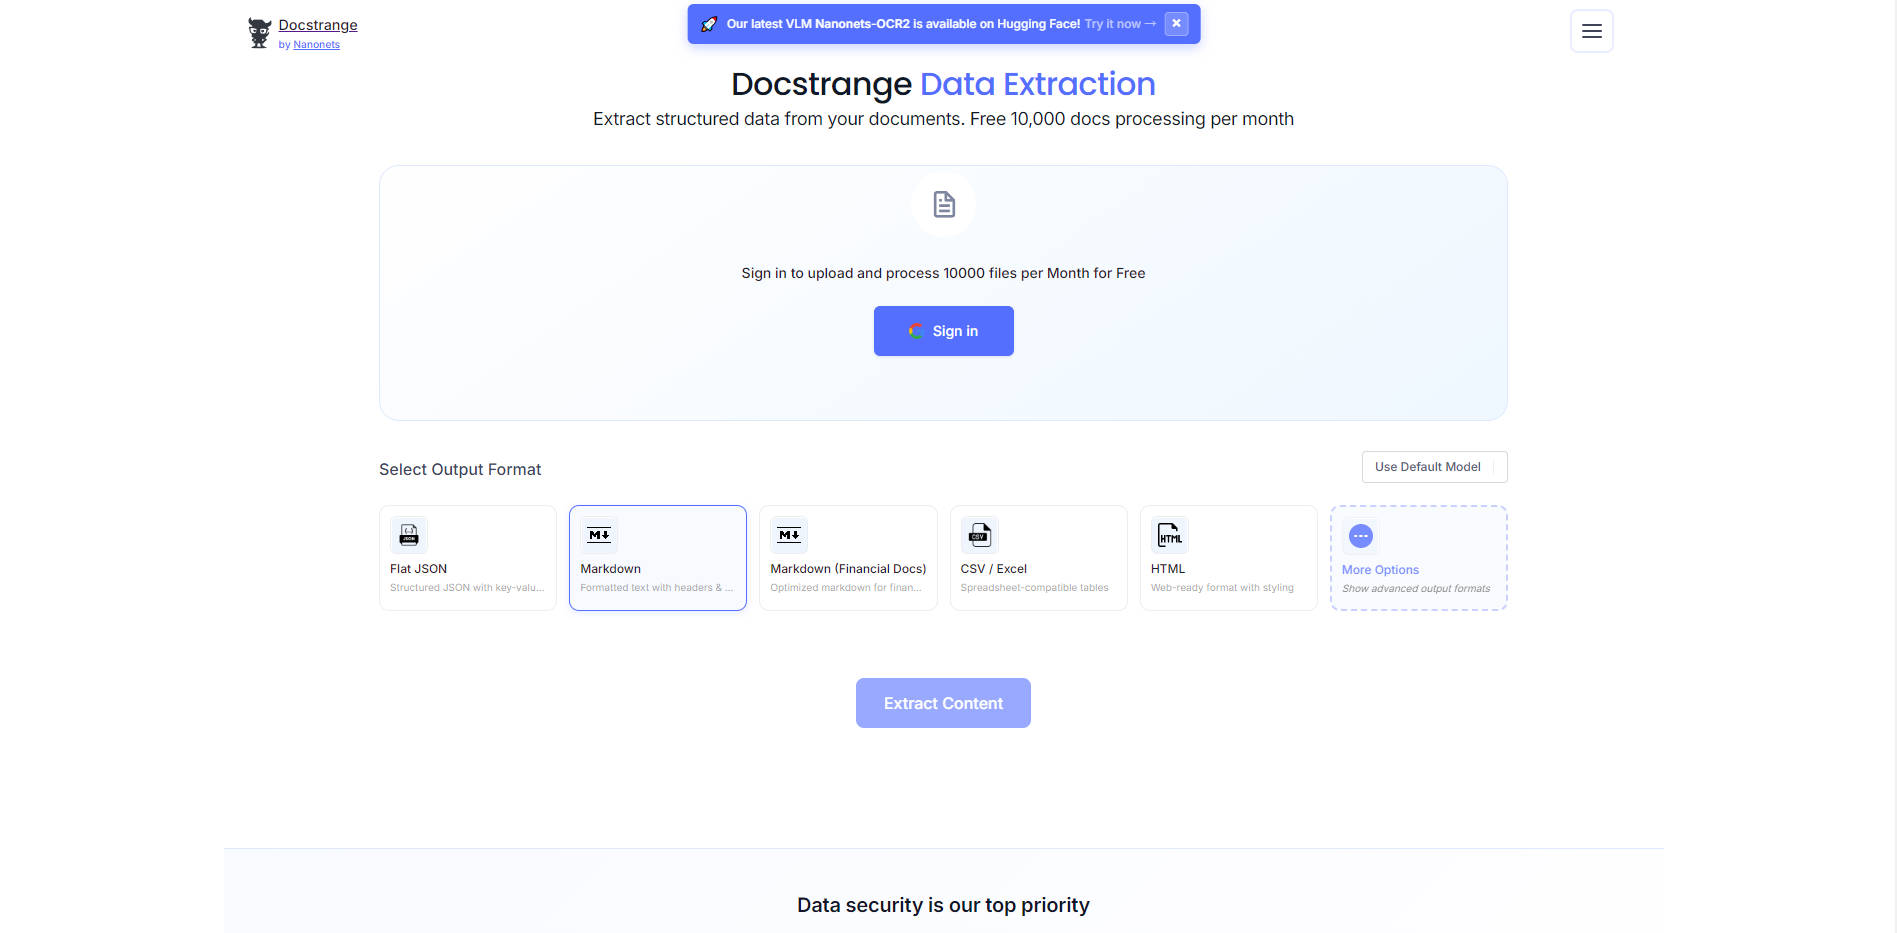
Task: Open the Use Default Model dropdown
Action: tap(1434, 467)
